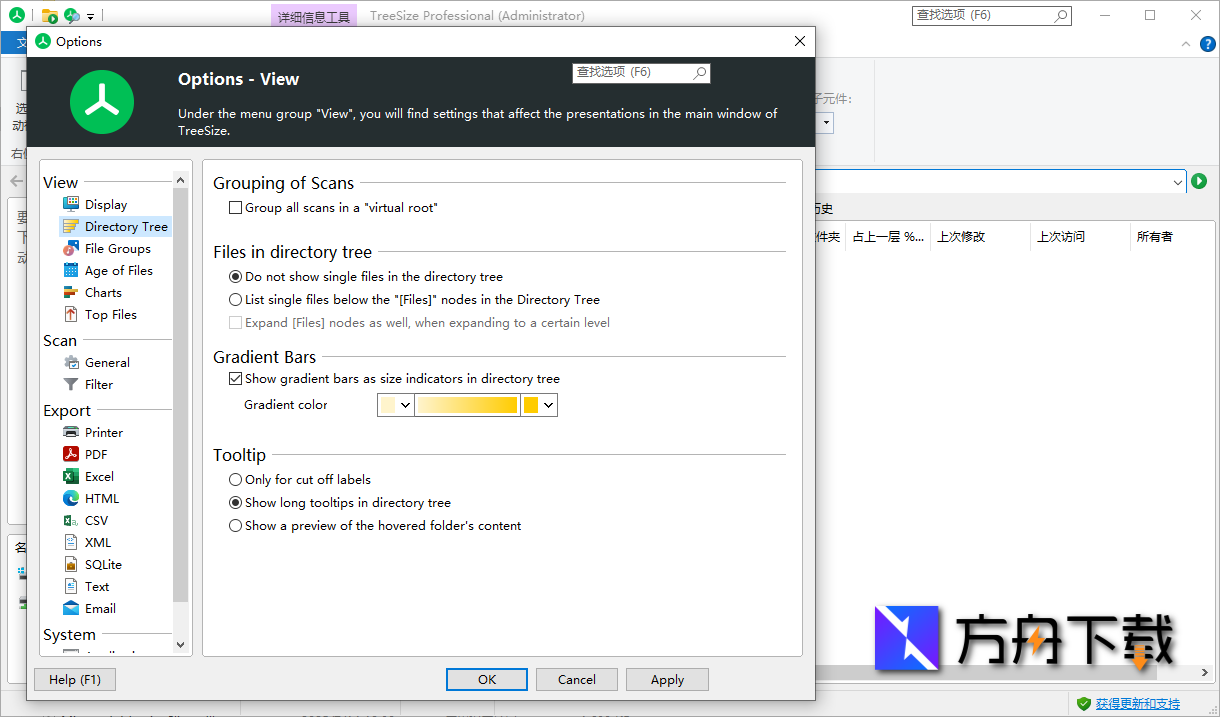Select the Excel export icon
1220x717 pixels.
pyautogui.click(x=71, y=476)
